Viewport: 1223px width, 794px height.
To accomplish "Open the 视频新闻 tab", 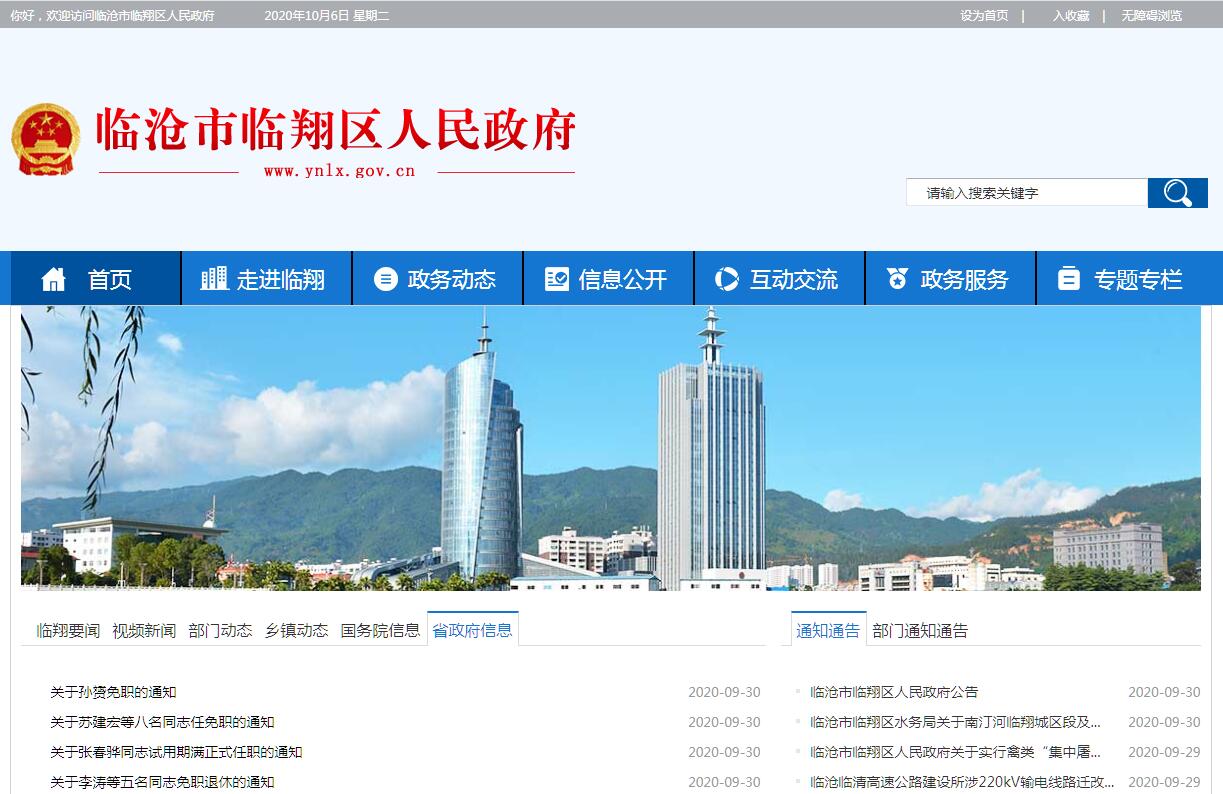I will [144, 630].
